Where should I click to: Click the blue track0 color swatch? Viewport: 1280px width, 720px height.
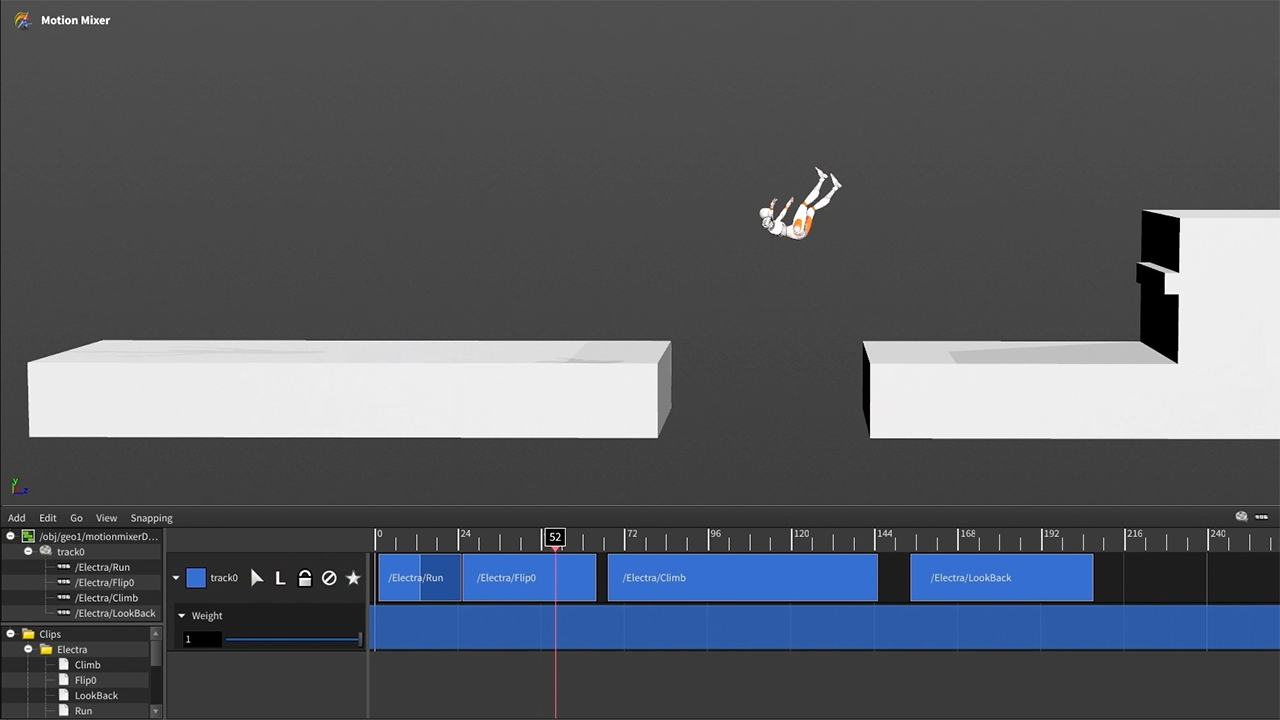click(x=195, y=578)
